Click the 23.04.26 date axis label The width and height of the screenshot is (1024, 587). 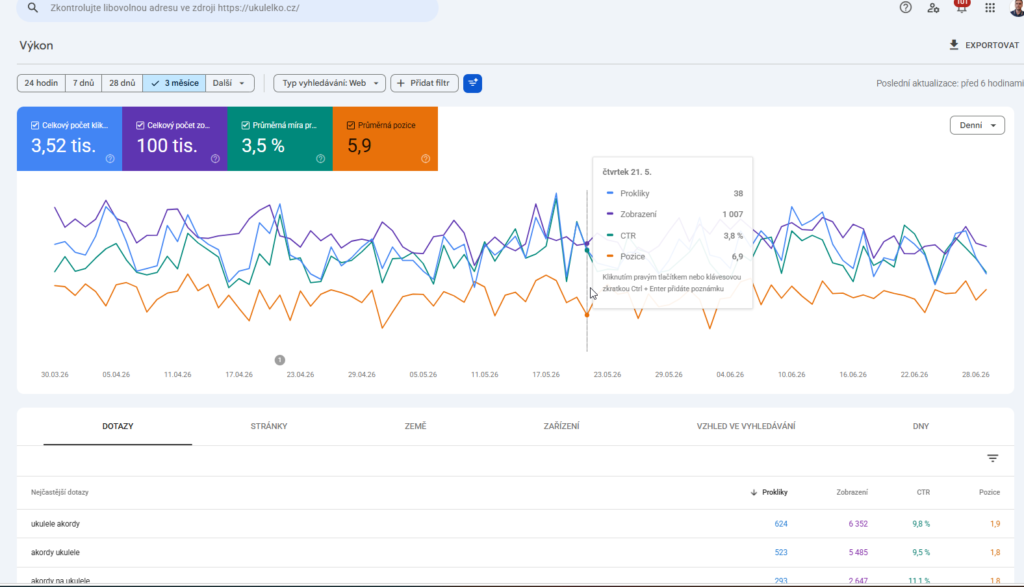[x=300, y=375]
